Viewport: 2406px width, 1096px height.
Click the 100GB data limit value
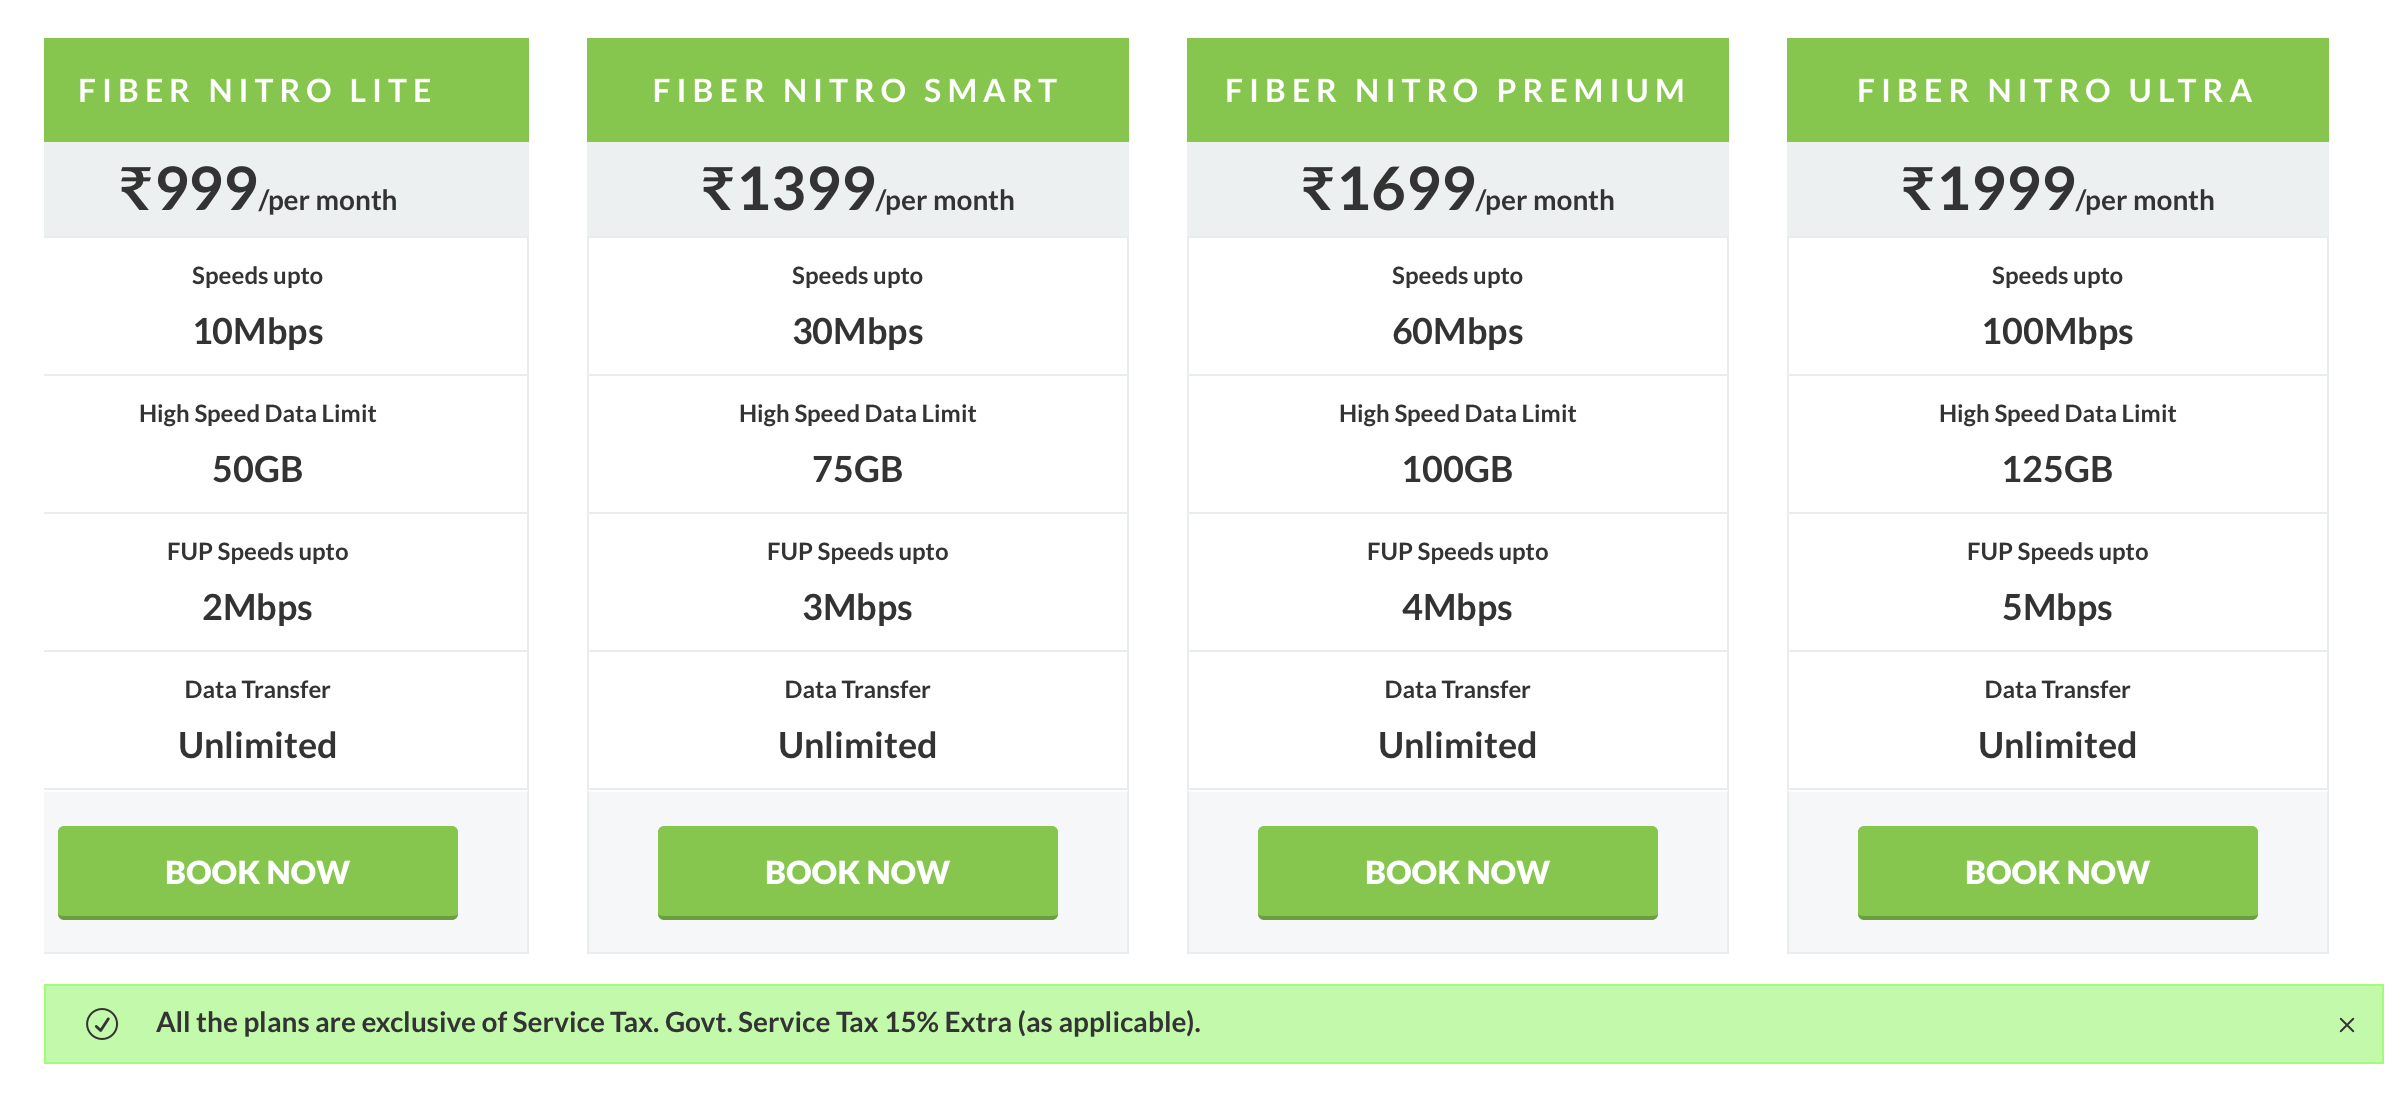click(x=1458, y=469)
